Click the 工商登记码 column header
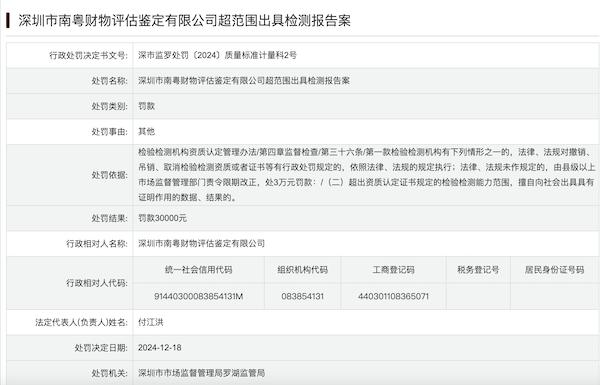This screenshot has width=600, height=385. coord(394,270)
